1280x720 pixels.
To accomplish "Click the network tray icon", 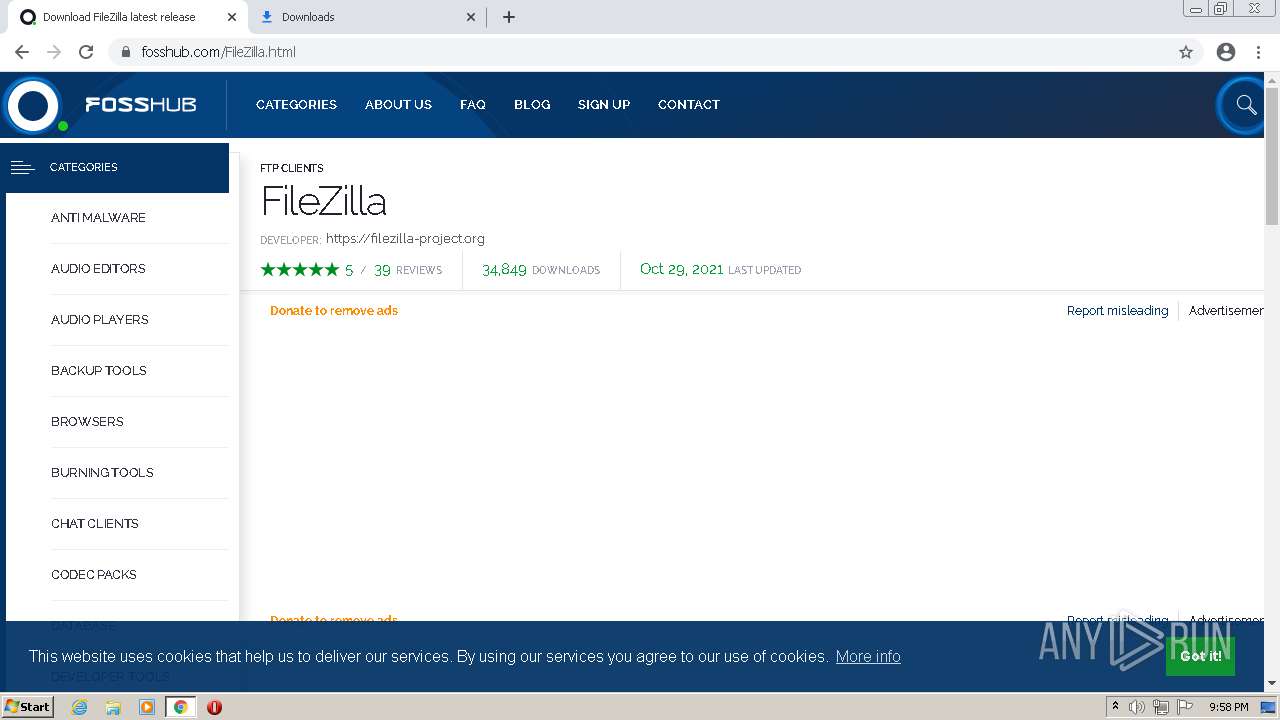I will [1161, 707].
